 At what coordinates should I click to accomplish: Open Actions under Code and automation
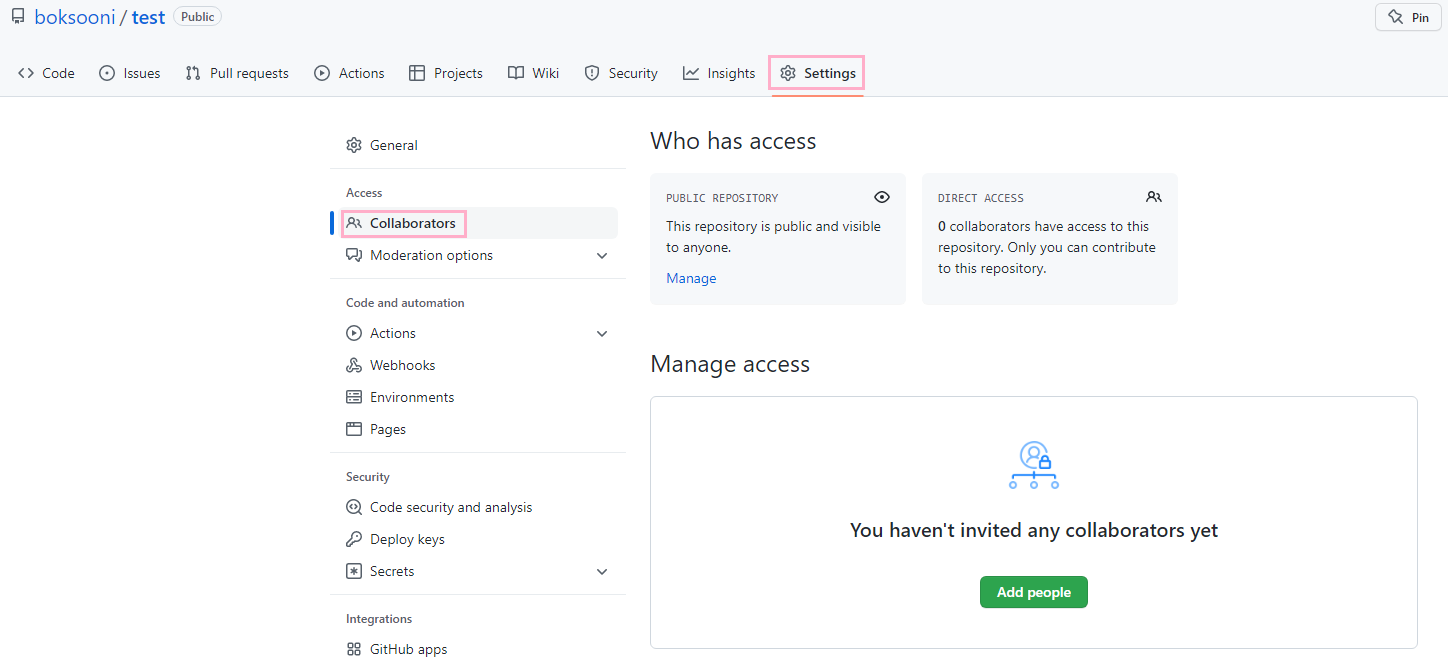474,333
